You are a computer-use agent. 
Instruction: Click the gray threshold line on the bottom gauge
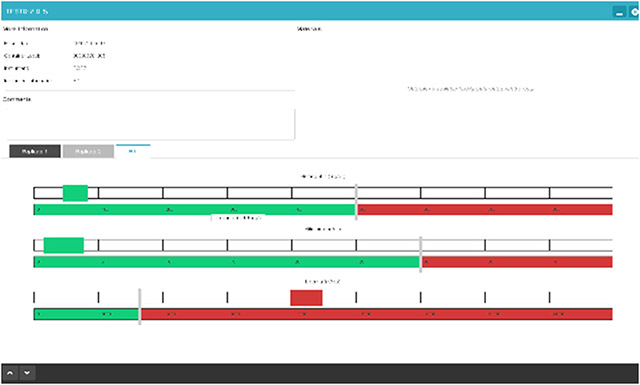[x=140, y=307]
